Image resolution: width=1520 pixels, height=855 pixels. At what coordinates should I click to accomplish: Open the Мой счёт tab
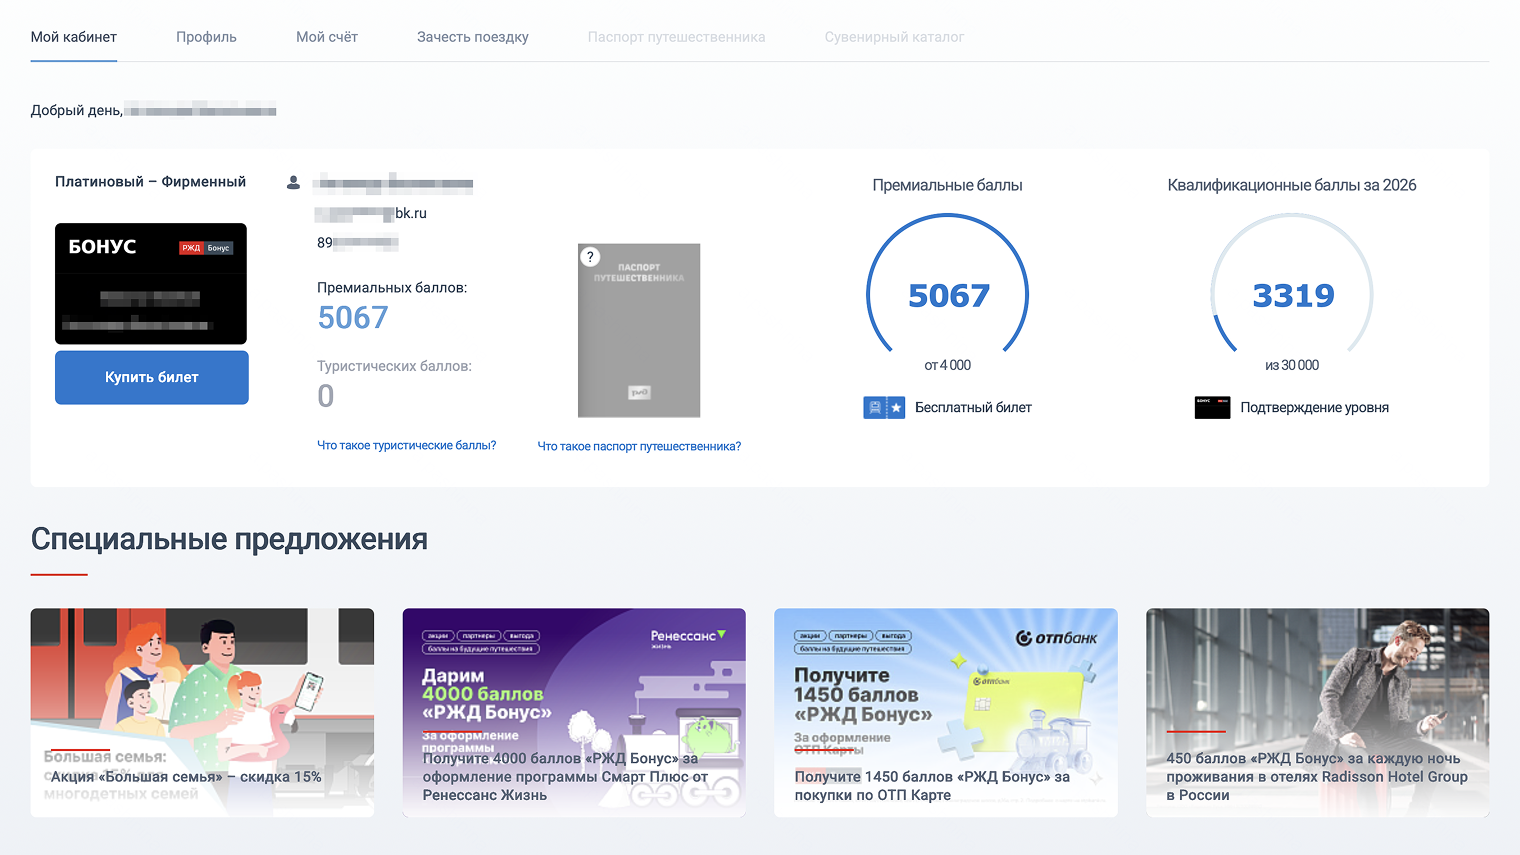pyautogui.click(x=327, y=37)
